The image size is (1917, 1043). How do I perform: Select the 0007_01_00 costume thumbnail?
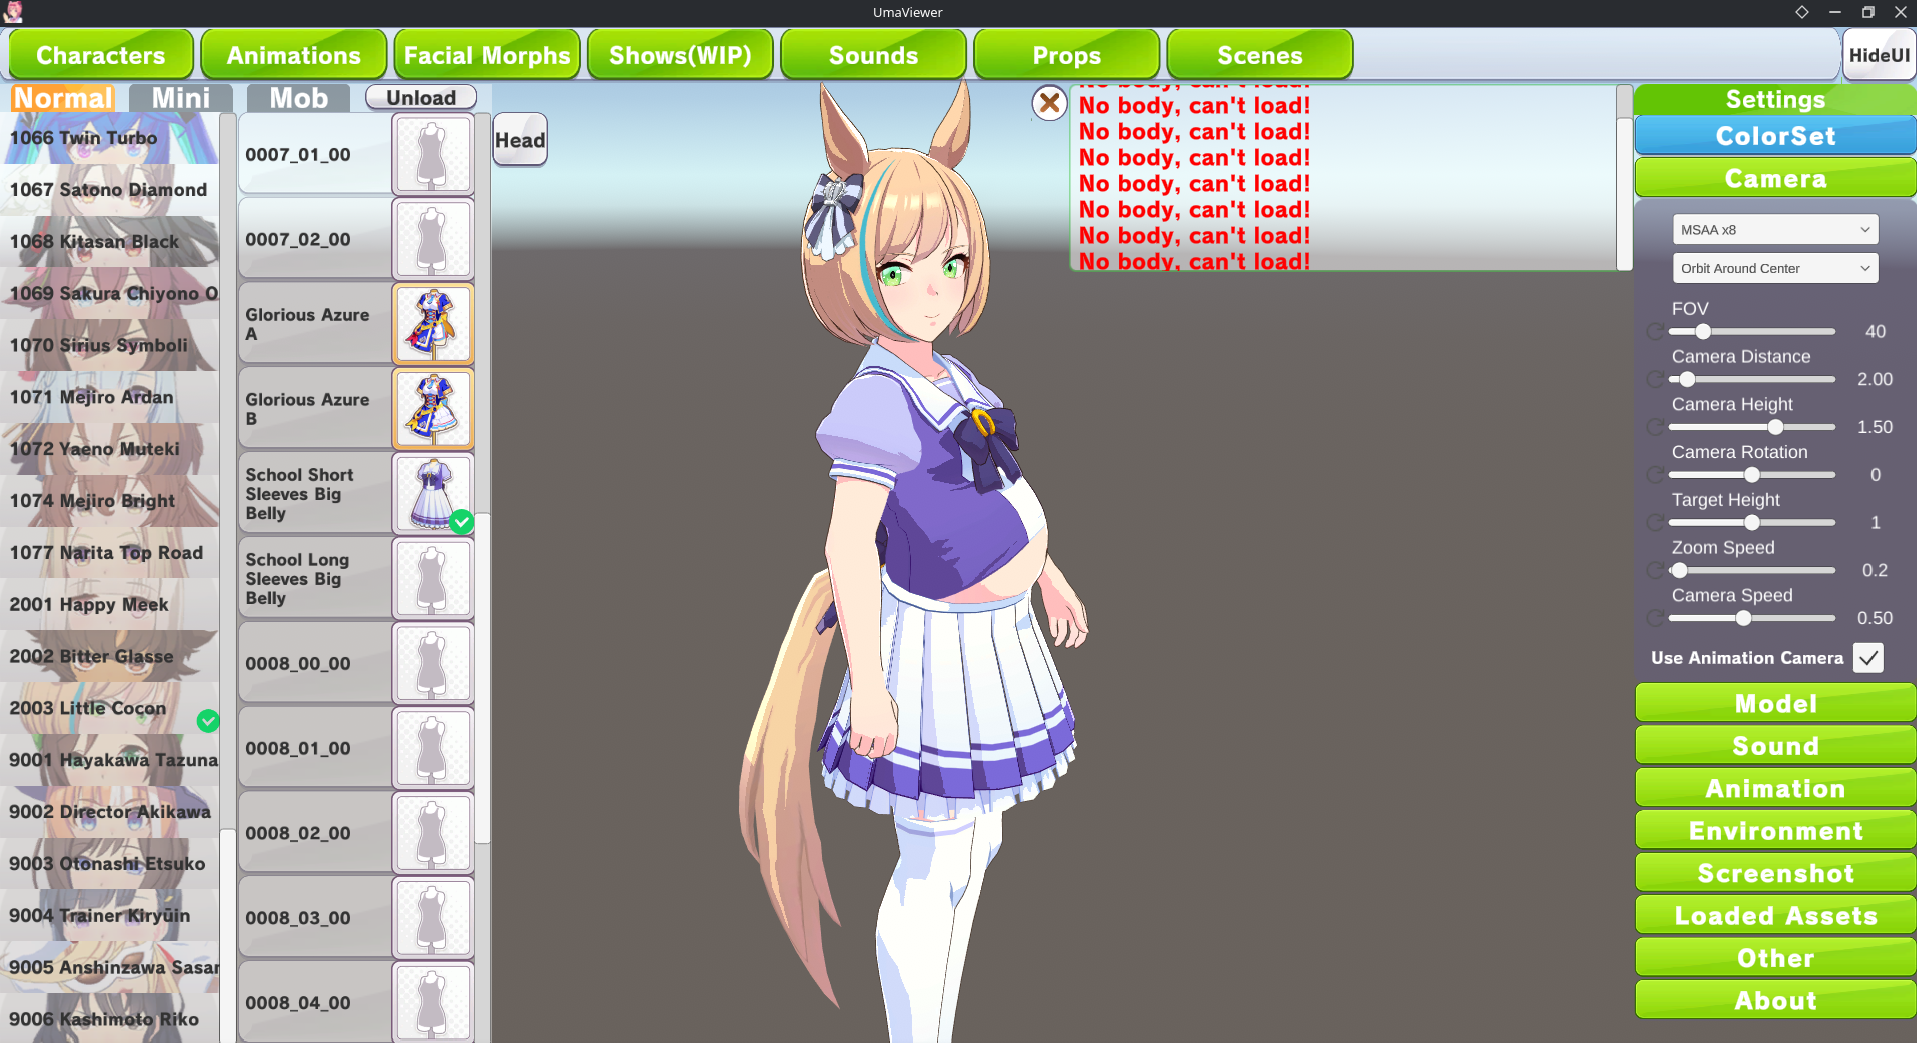click(x=432, y=155)
